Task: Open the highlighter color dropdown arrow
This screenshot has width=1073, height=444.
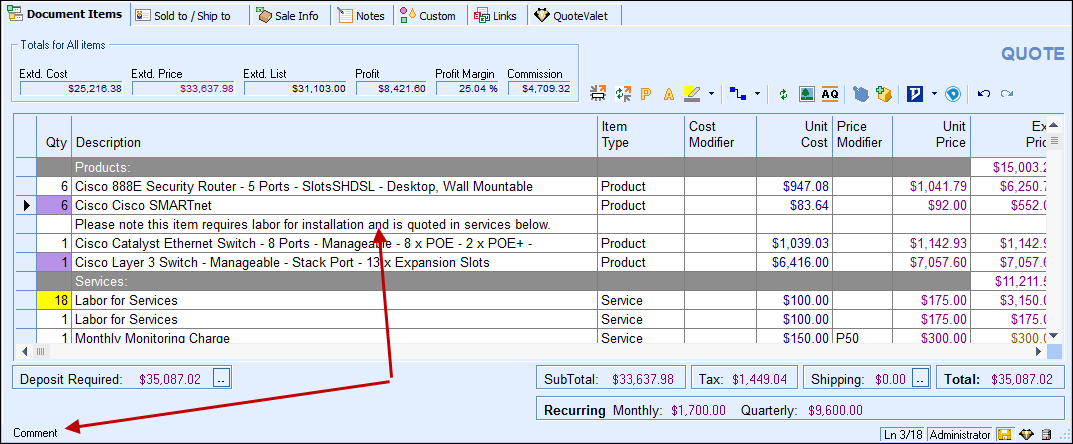Action: (x=711, y=94)
